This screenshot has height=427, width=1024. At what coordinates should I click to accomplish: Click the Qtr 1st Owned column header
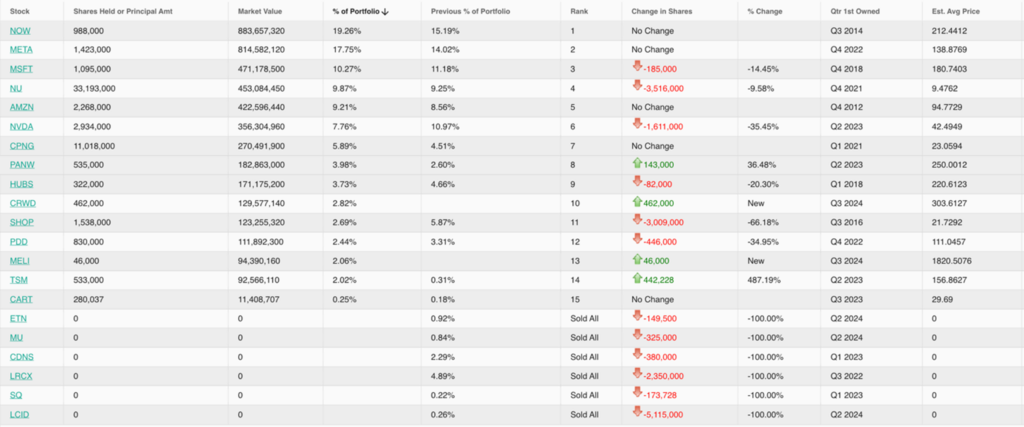858,11
